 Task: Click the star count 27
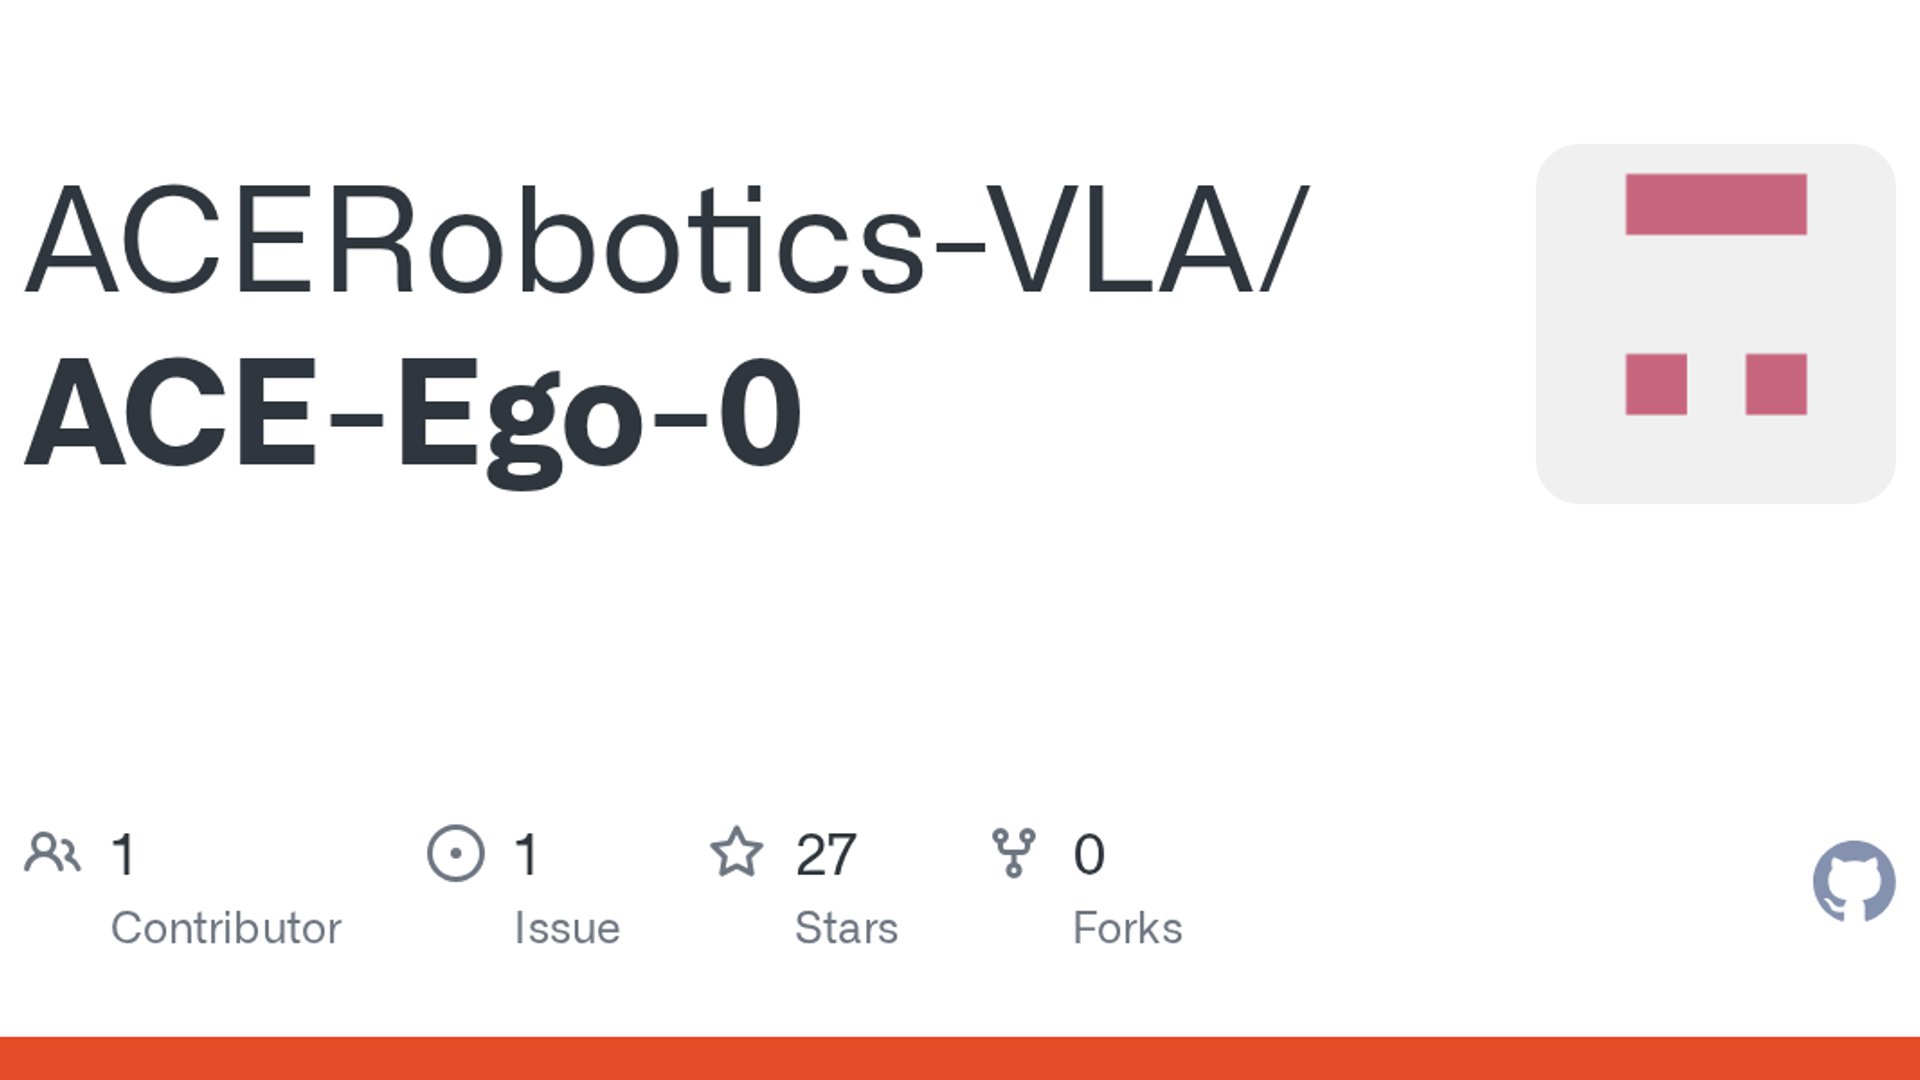pos(826,855)
